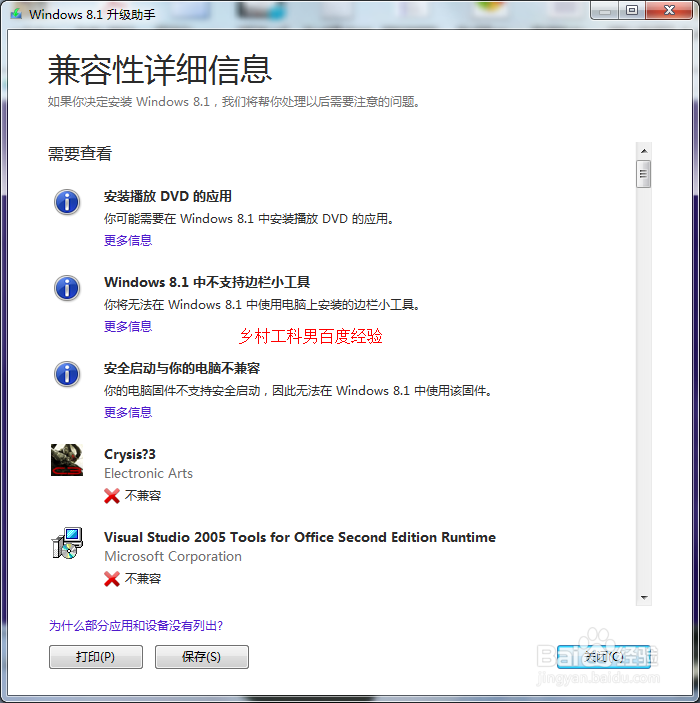Select the Microsoft Corporation publisher text
This screenshot has height=703, width=700.
click(x=173, y=556)
